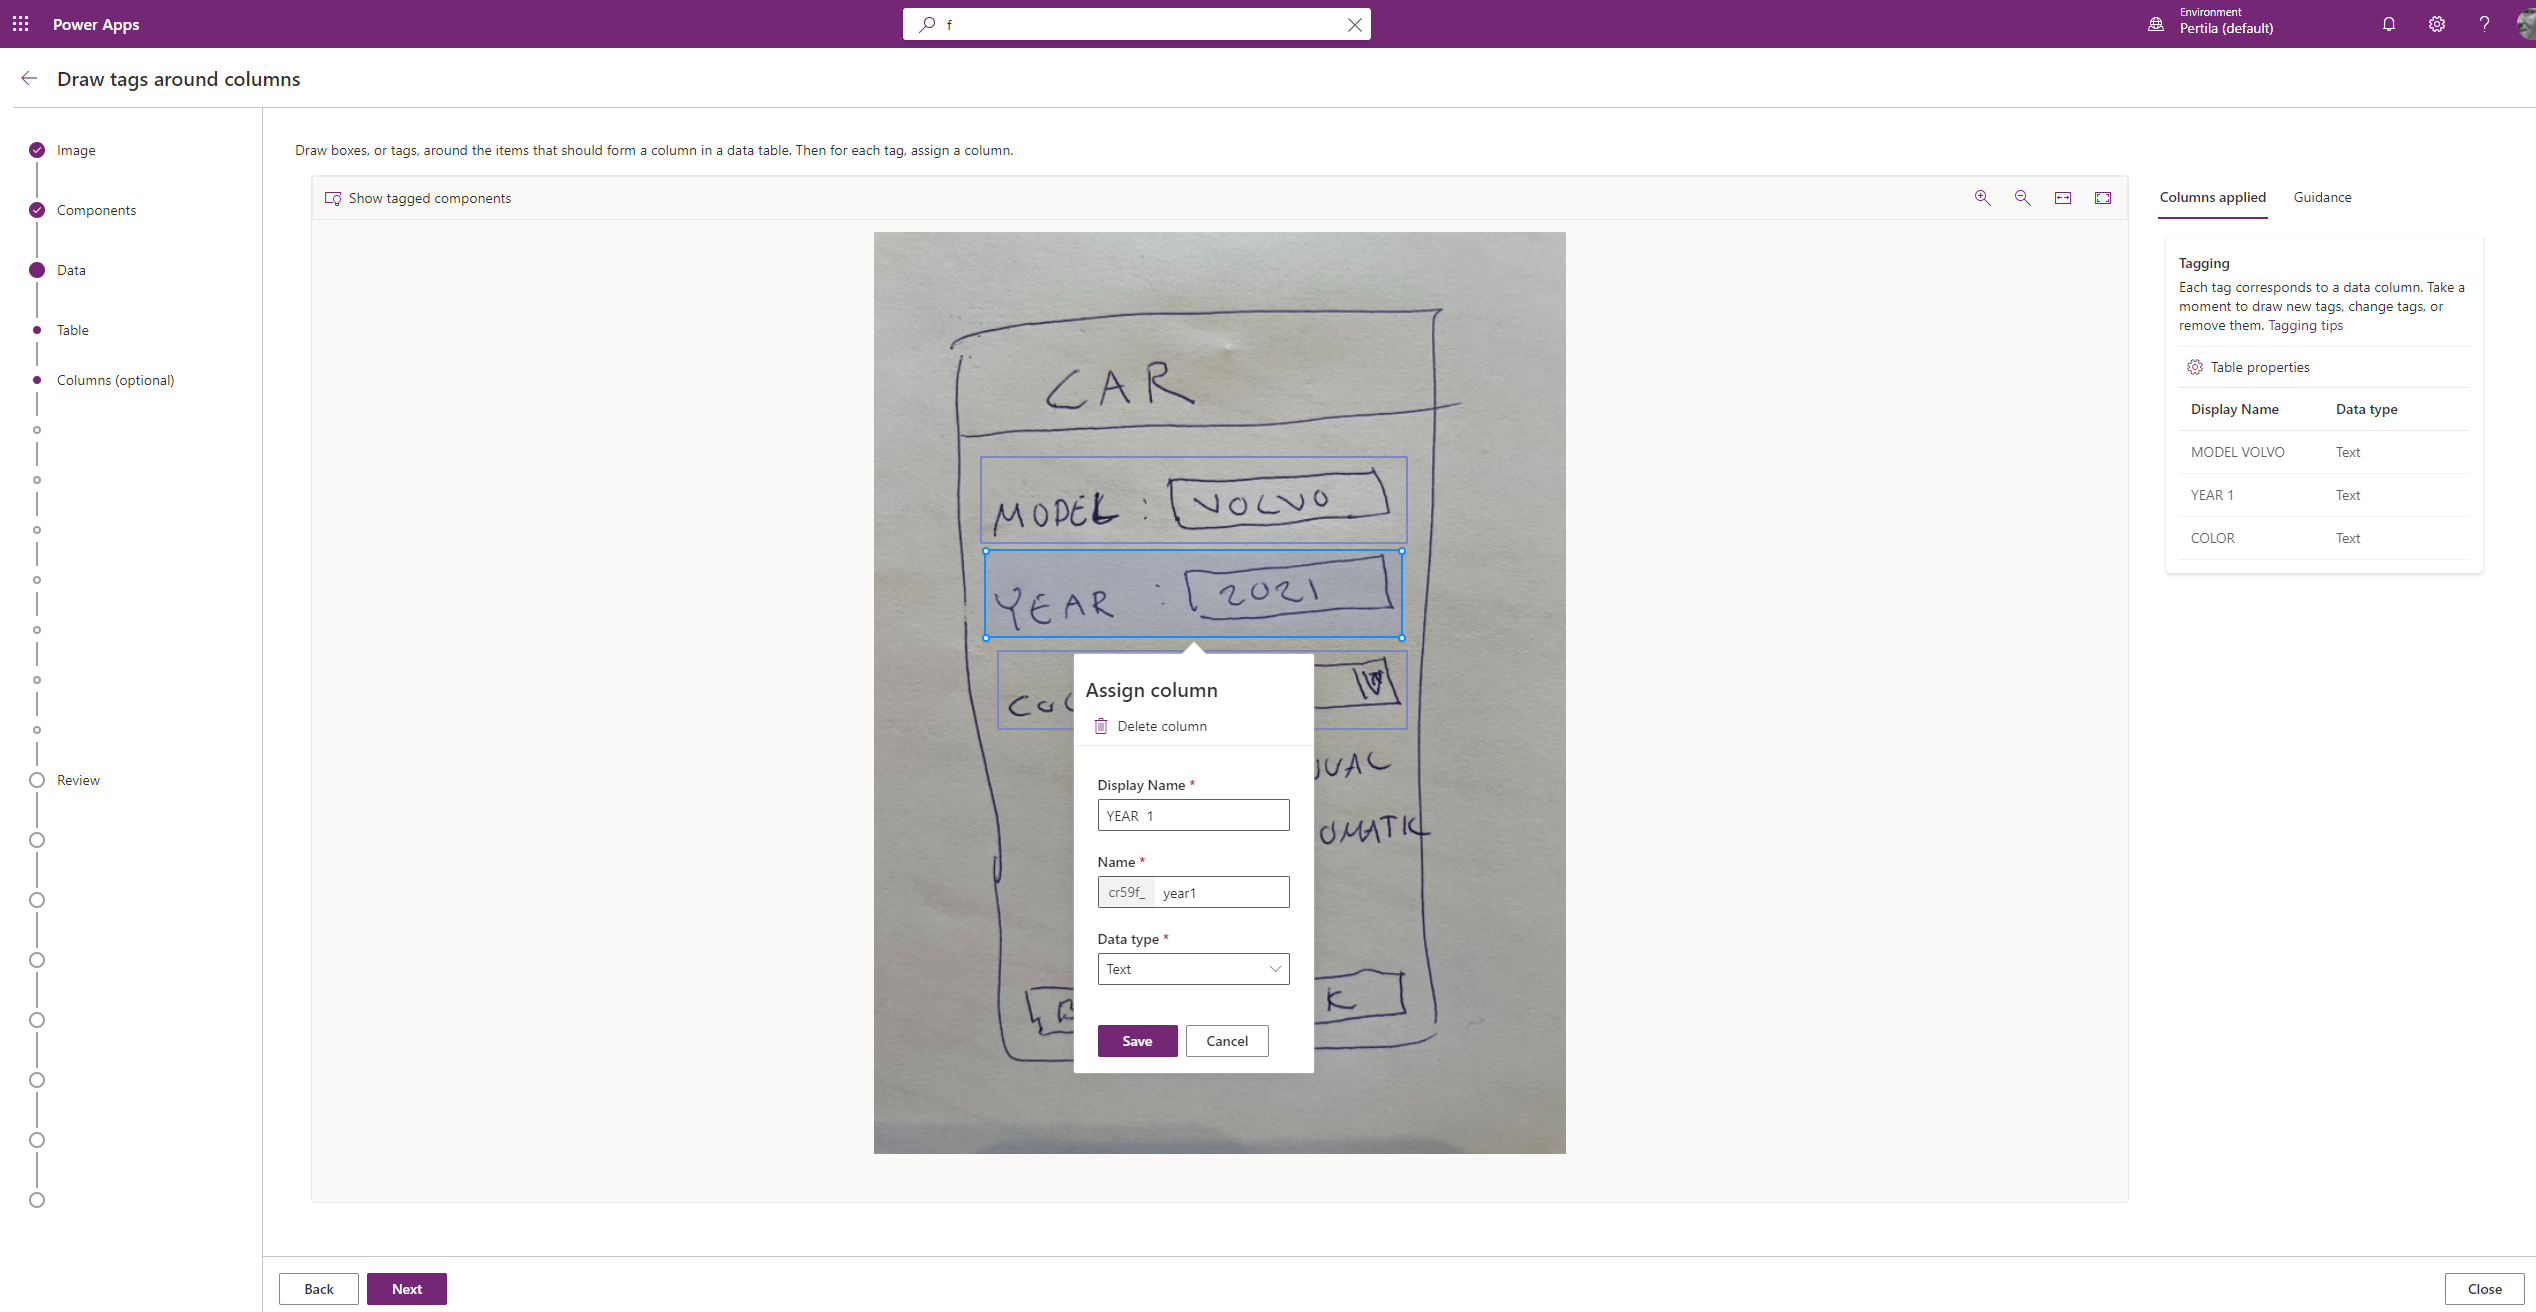Click the zoom in magnifier icon

(x=1982, y=198)
